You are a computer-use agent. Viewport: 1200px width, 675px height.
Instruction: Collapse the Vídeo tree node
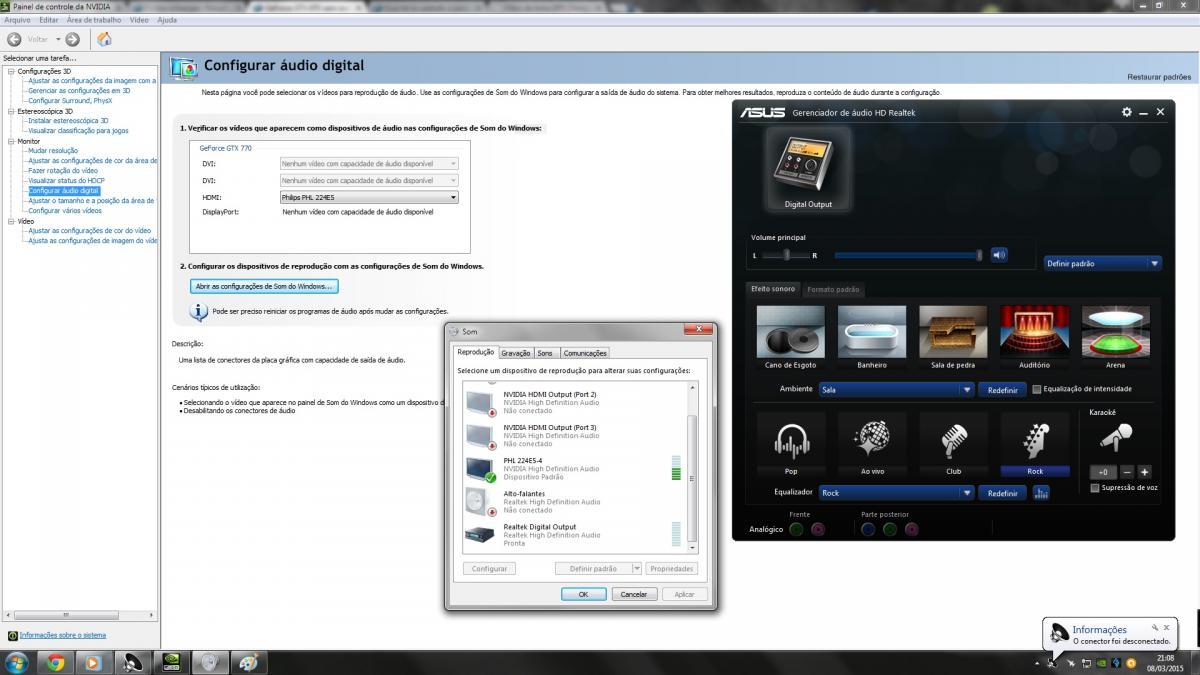(x=11, y=221)
